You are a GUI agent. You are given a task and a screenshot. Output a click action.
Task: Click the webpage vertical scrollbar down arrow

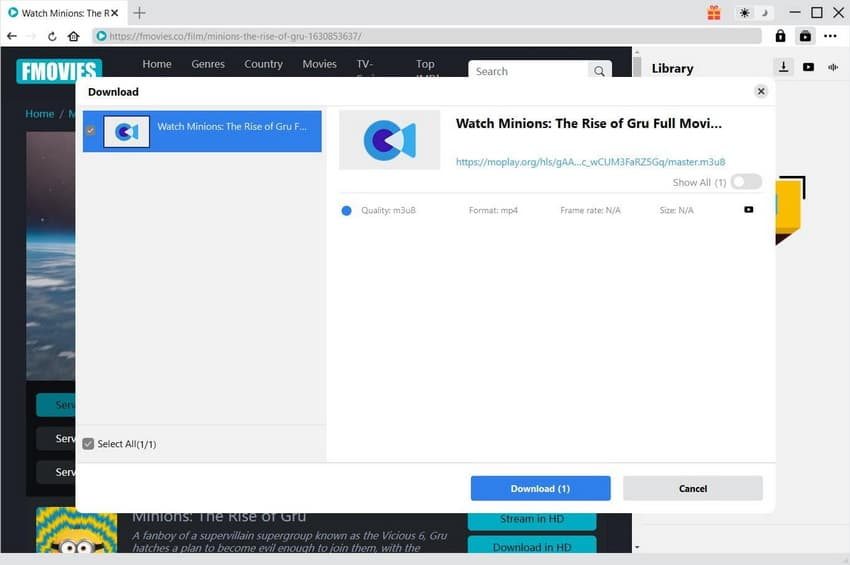pos(637,547)
